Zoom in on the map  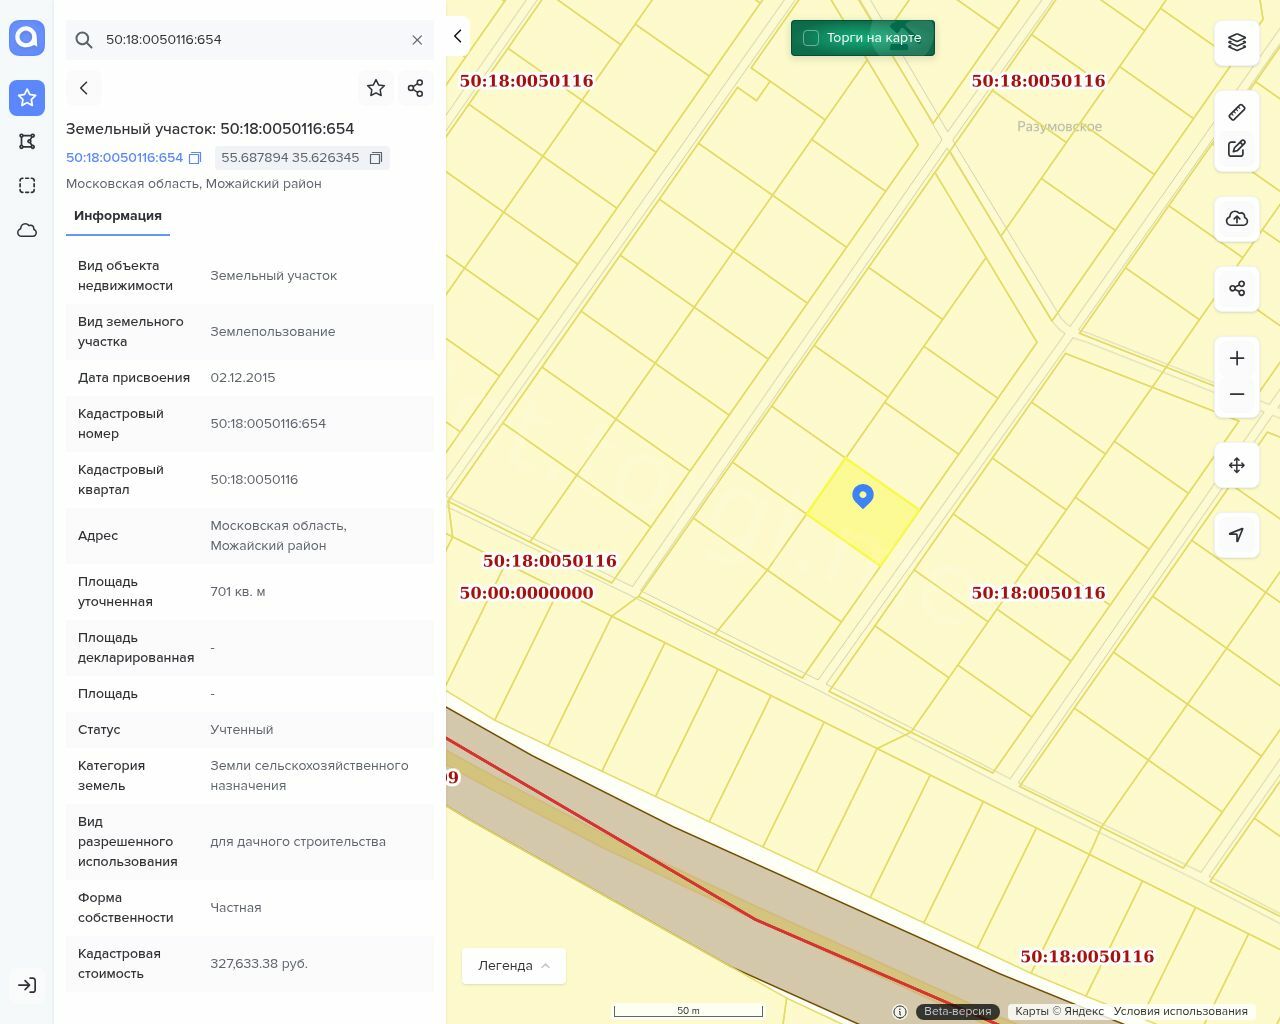[x=1237, y=358]
